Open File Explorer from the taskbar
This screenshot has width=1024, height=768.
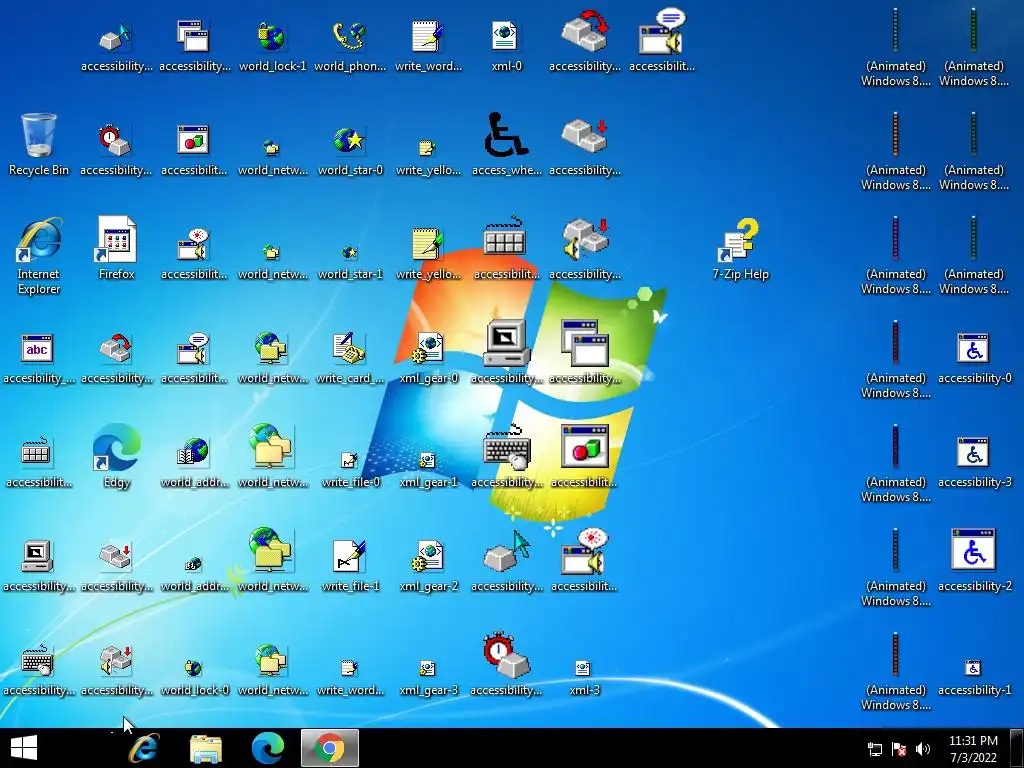206,748
